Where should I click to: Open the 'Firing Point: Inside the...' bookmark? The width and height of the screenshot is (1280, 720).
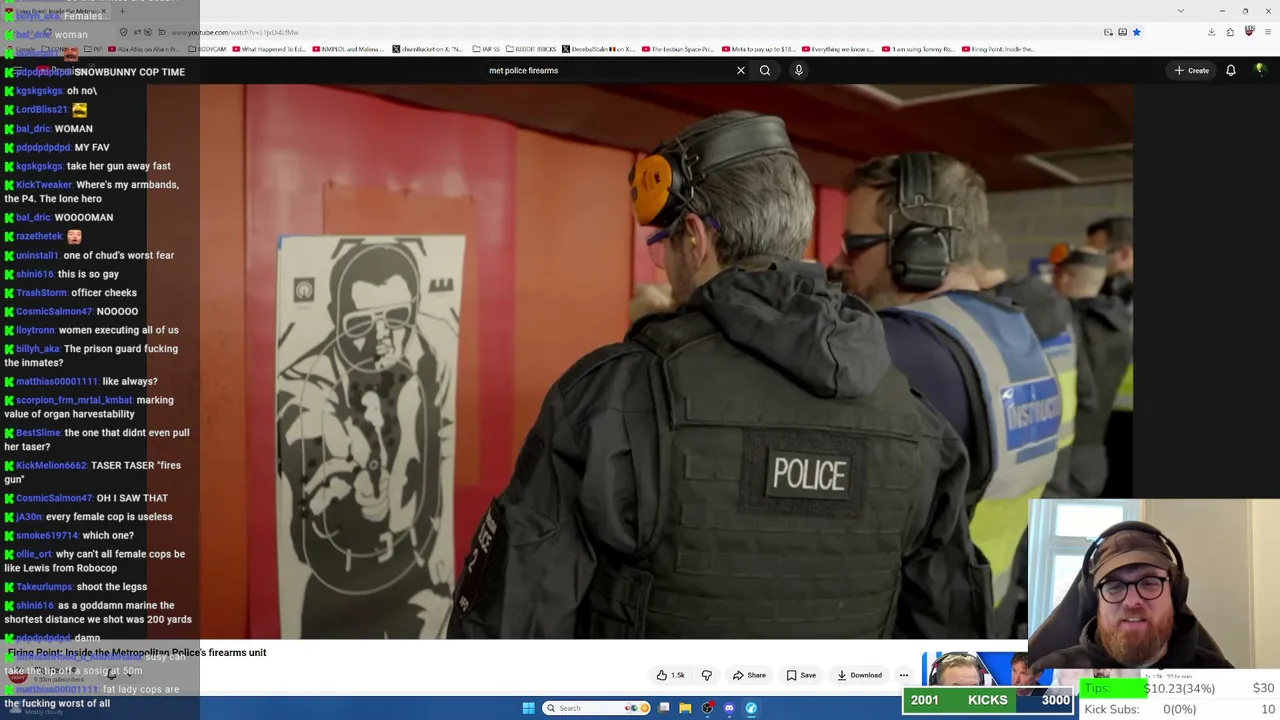click(x=997, y=49)
